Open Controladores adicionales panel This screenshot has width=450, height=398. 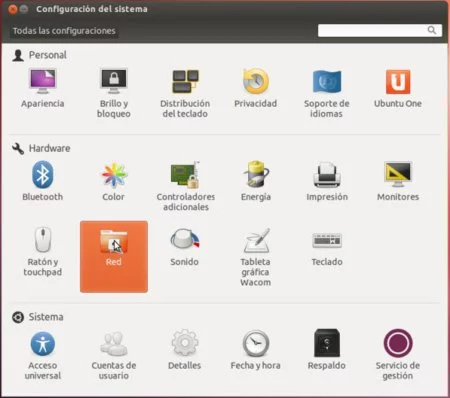(186, 186)
